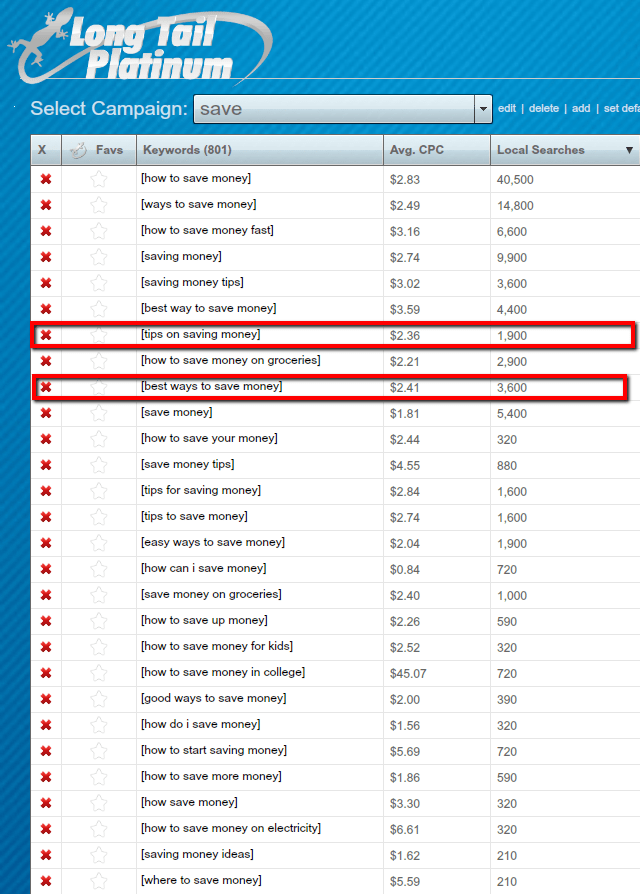
Task: Favorite [how to save more money] star
Action: point(99,777)
